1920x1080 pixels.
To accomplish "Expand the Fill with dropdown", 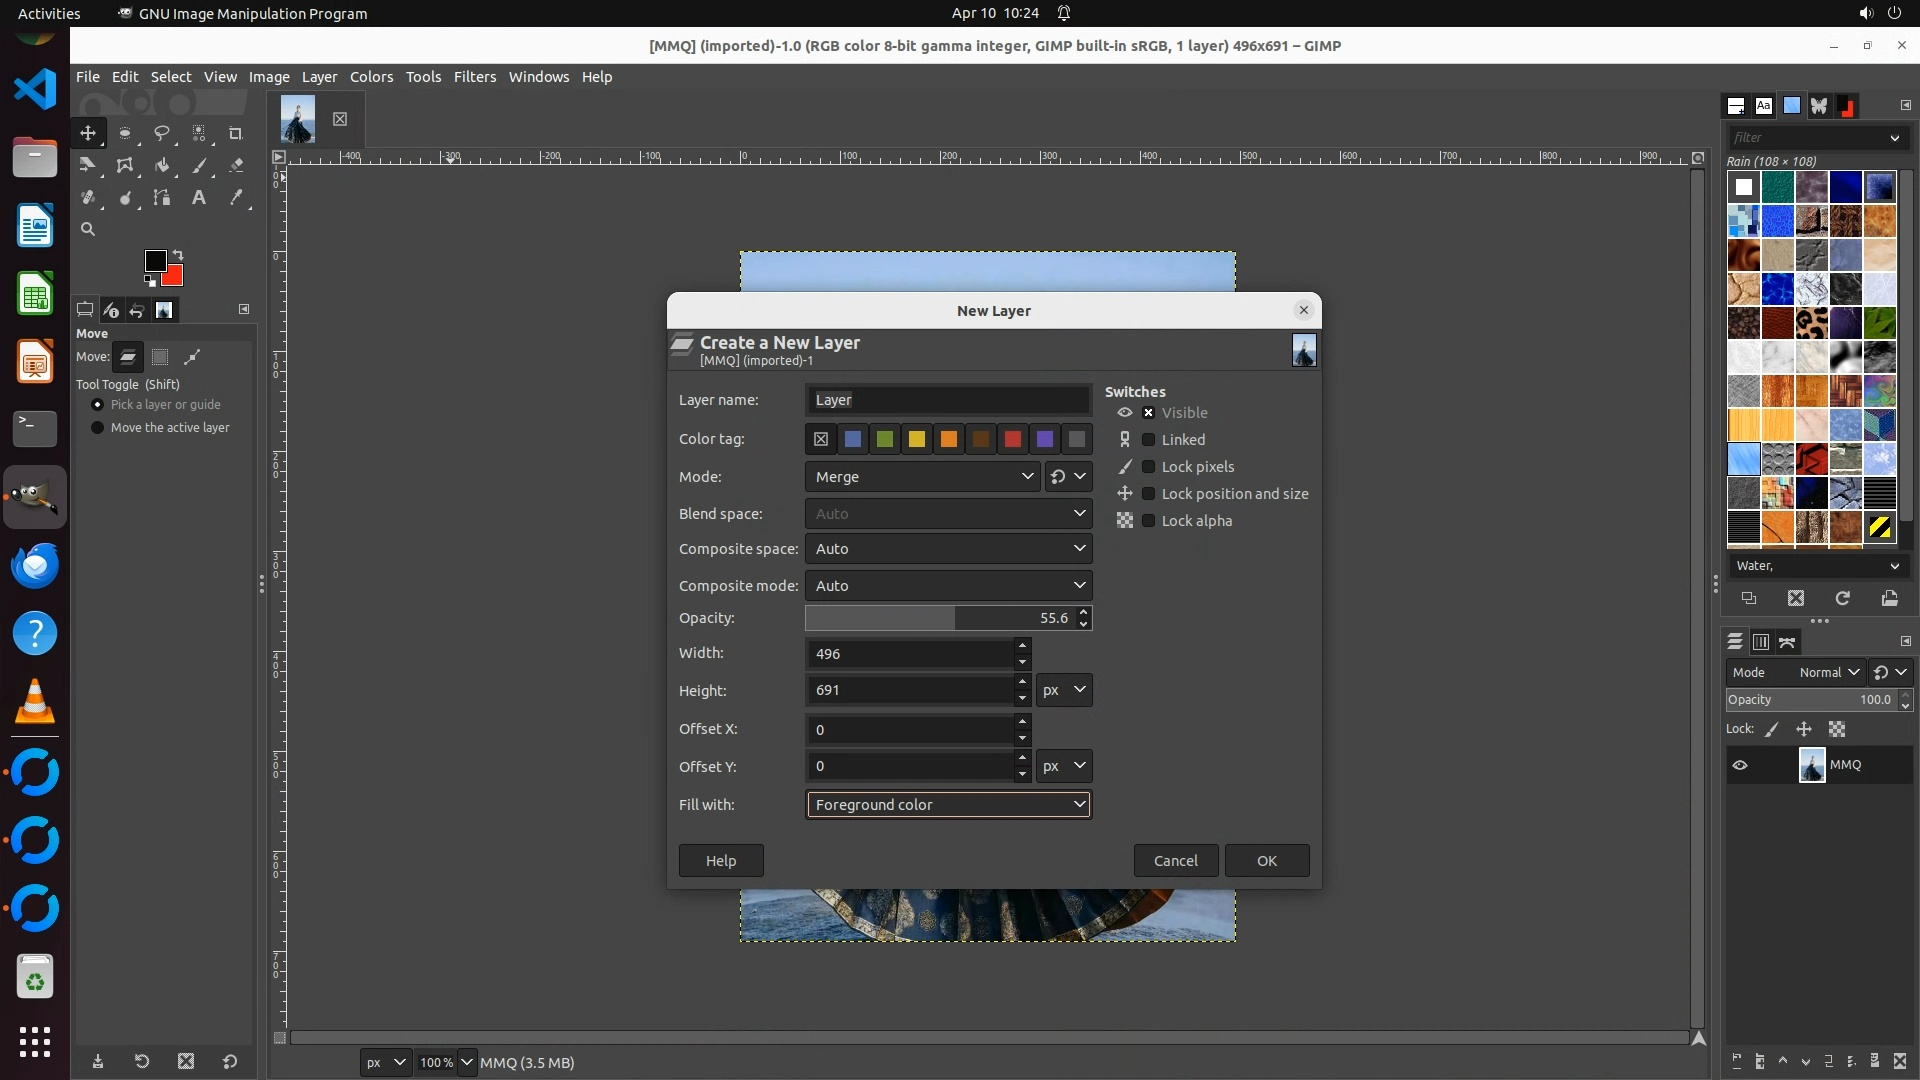I will coord(948,805).
